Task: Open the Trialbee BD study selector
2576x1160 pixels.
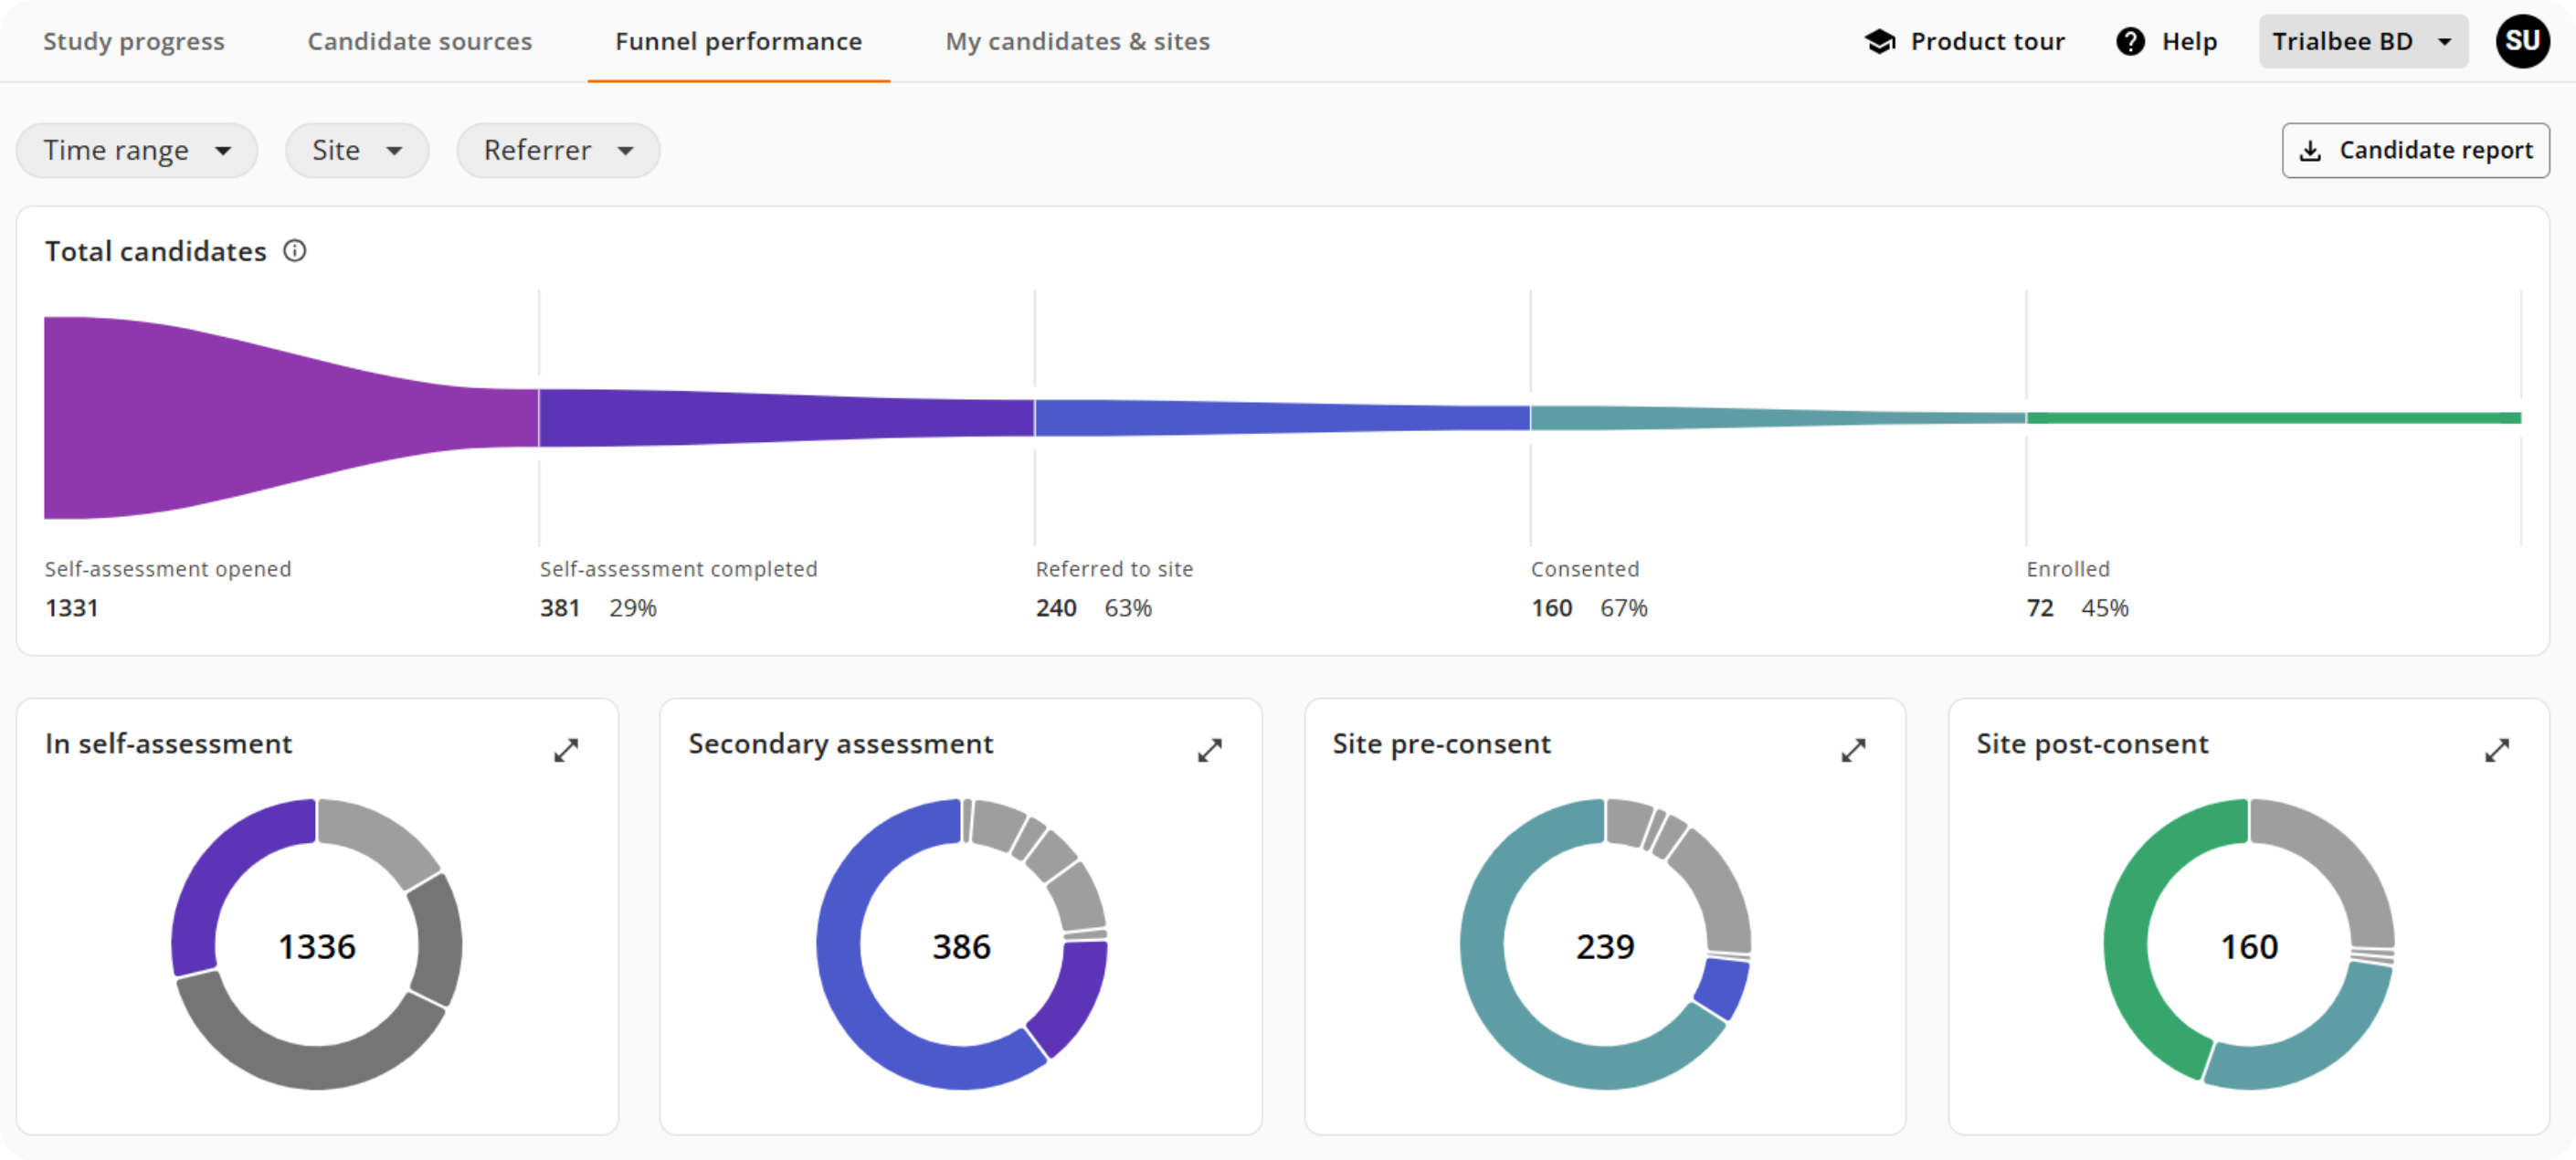Action: [2362, 41]
